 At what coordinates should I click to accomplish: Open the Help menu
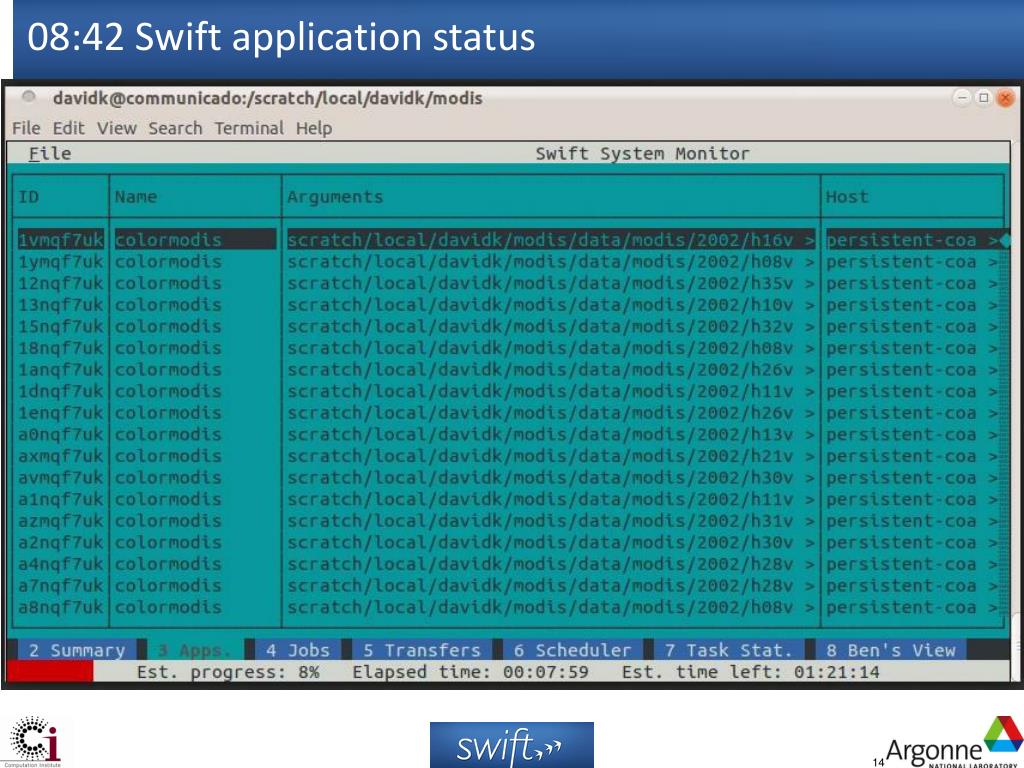[x=314, y=128]
